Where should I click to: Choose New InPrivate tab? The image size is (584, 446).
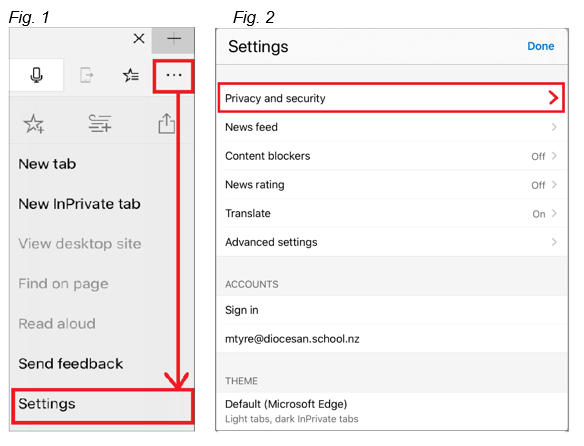pyautogui.click(x=79, y=204)
